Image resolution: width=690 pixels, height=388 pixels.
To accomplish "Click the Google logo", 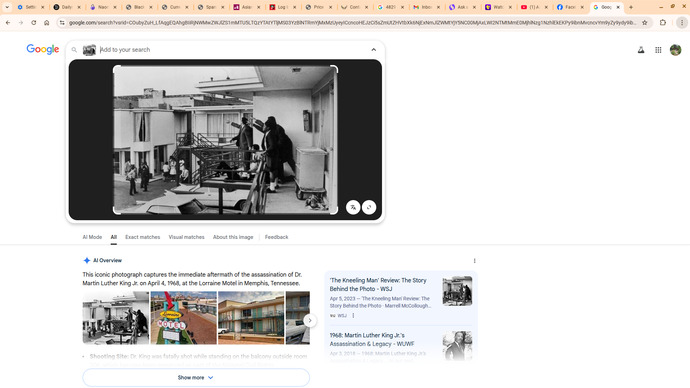I will point(43,49).
